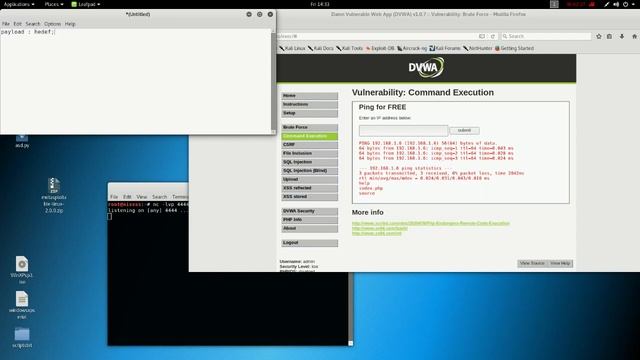Open the Options menu in Leafpad
This screenshot has width=640, height=360.
pyautogui.click(x=52, y=24)
